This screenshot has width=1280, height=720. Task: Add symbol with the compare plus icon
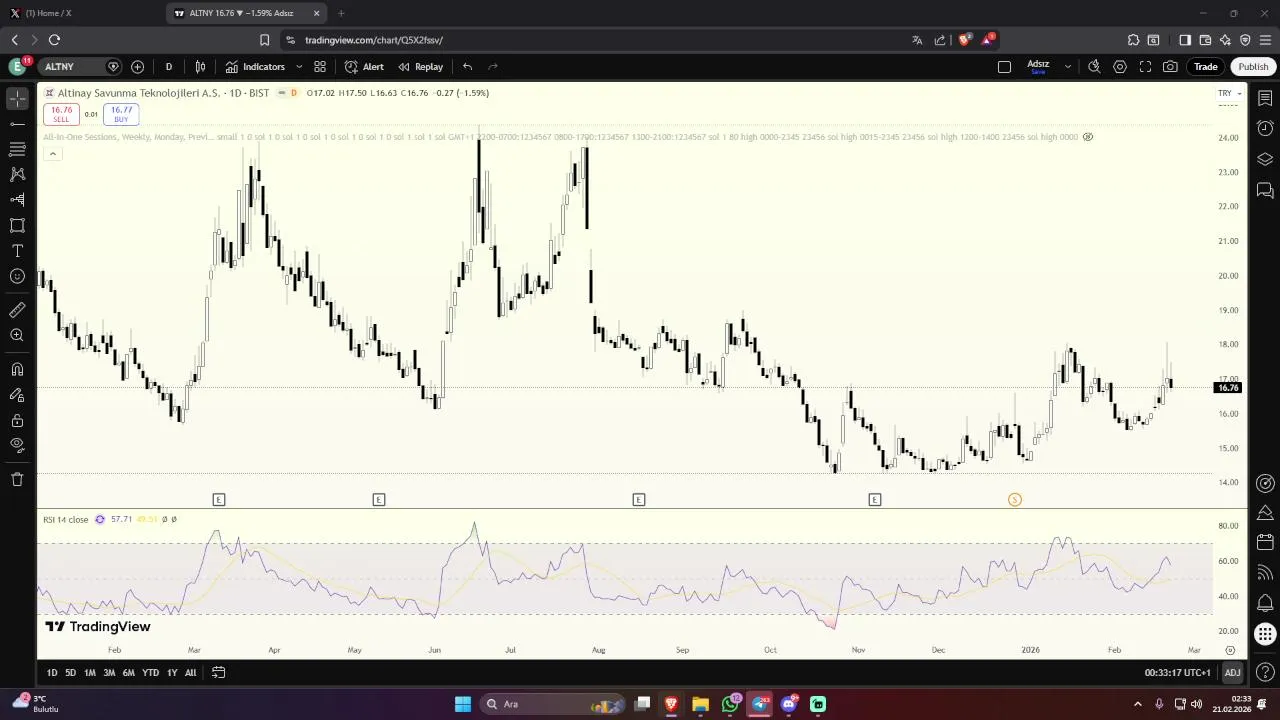point(137,67)
